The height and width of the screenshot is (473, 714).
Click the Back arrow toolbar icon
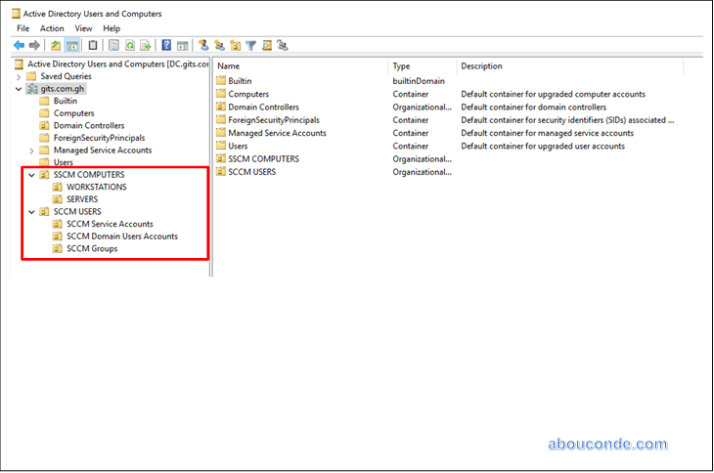tap(19, 45)
